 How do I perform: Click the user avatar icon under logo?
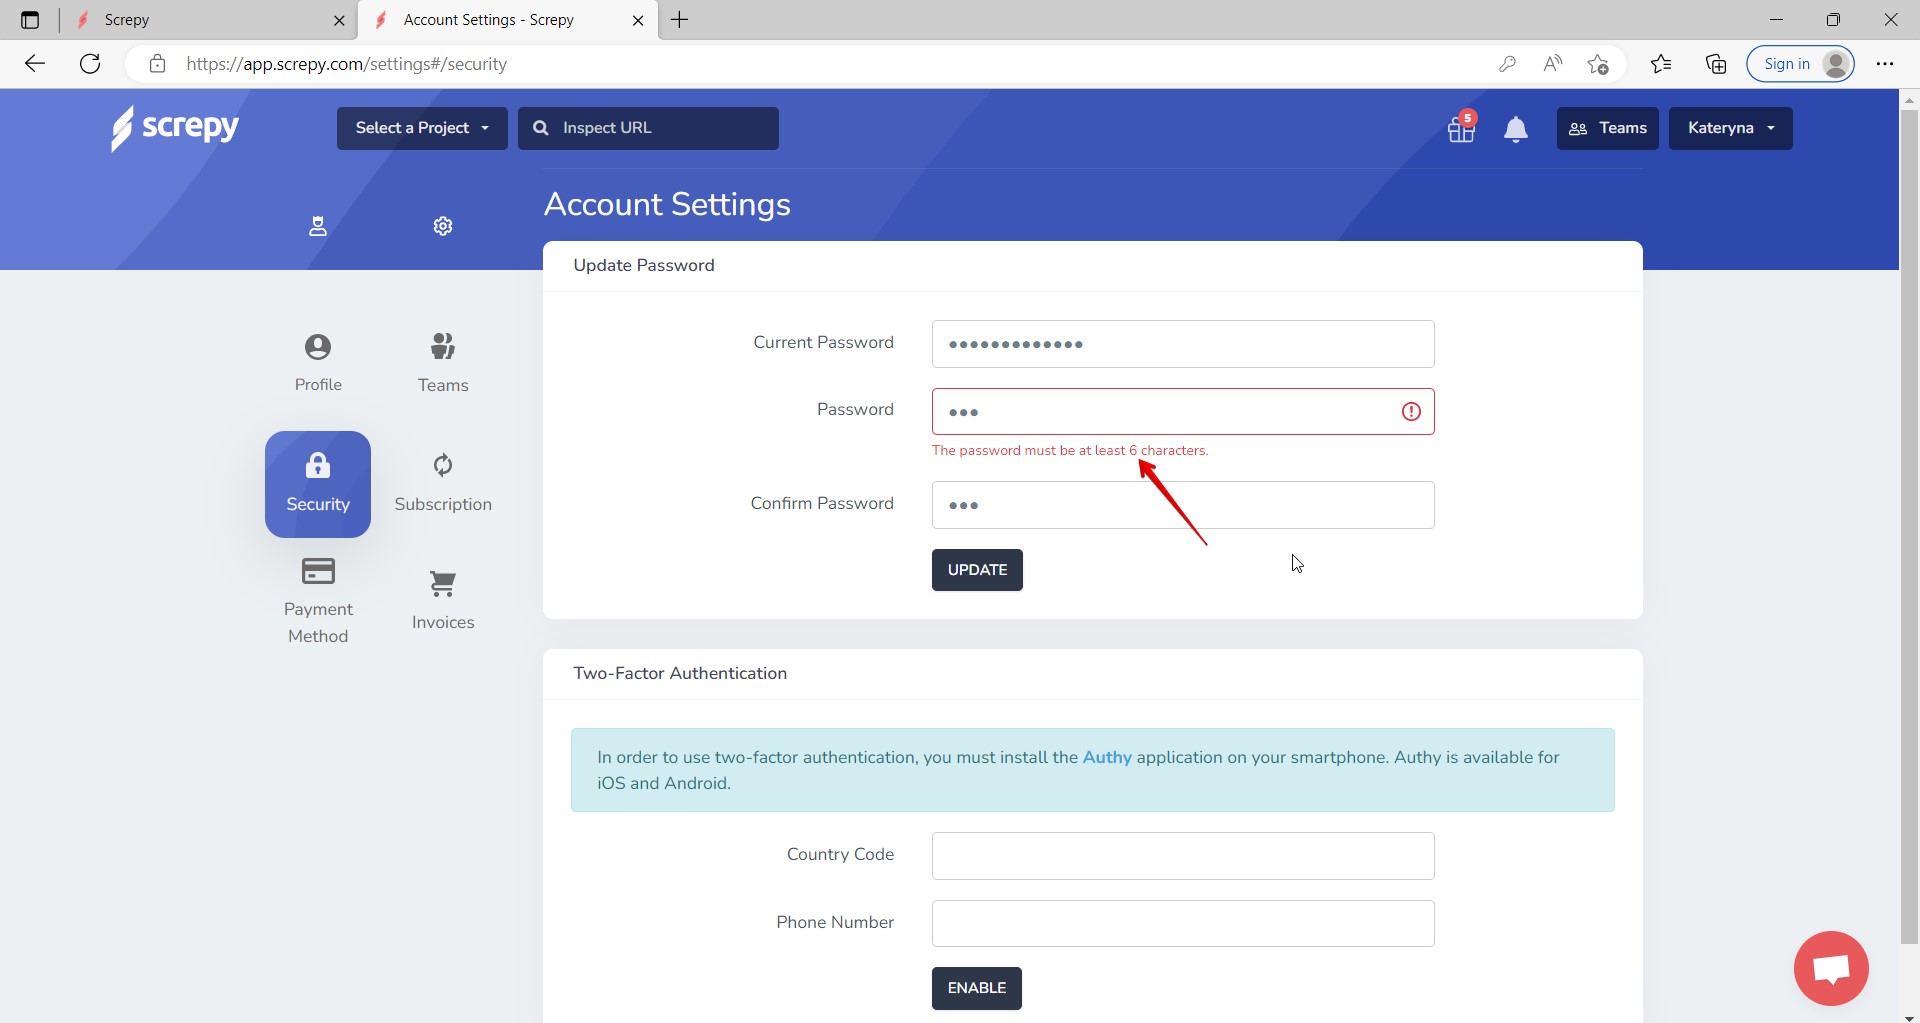point(318,226)
